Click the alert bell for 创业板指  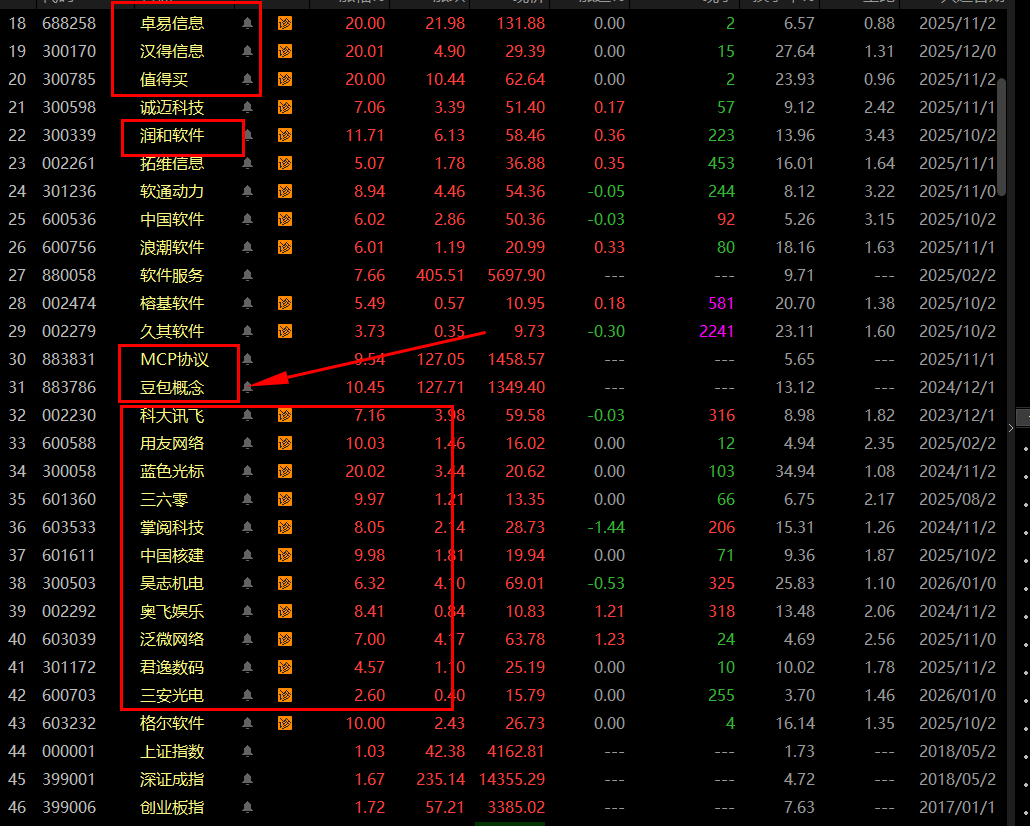[247, 807]
